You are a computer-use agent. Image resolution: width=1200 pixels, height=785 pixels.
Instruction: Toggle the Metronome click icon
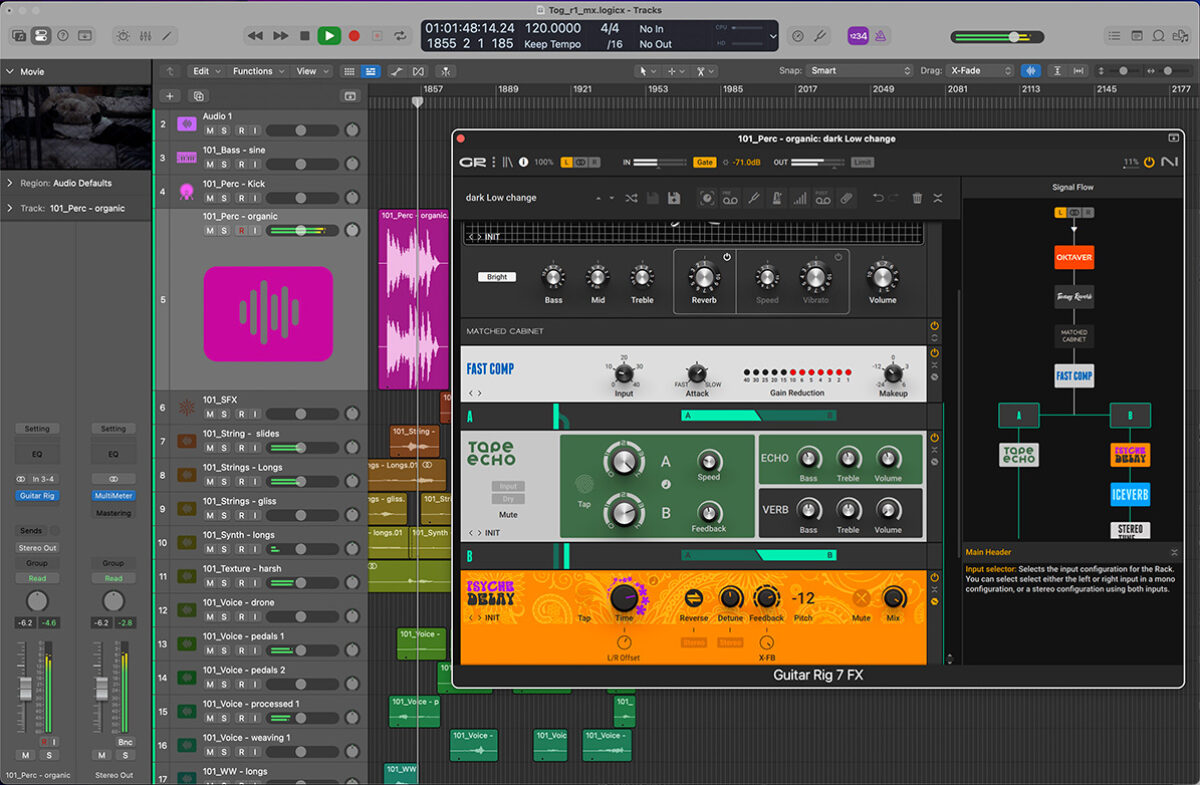(x=882, y=35)
